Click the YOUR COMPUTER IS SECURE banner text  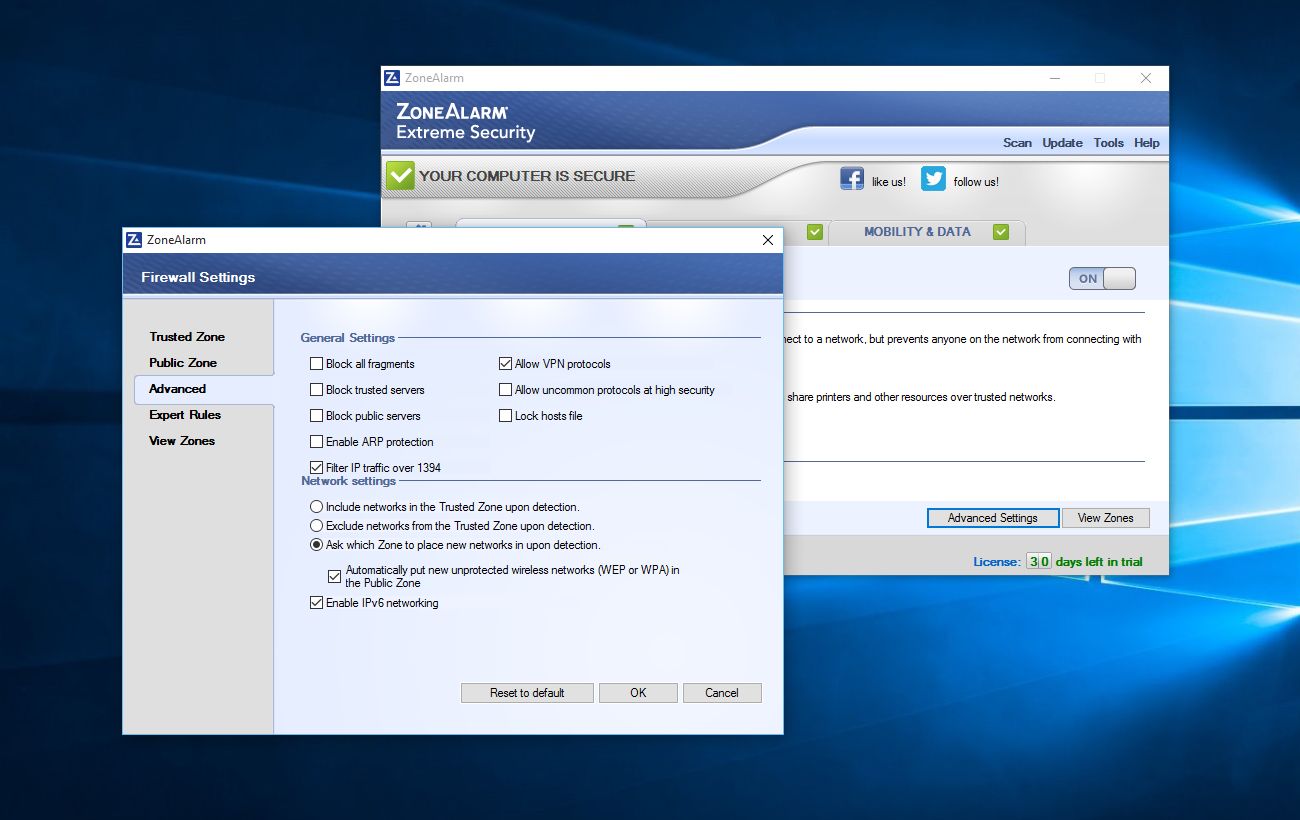(x=527, y=176)
